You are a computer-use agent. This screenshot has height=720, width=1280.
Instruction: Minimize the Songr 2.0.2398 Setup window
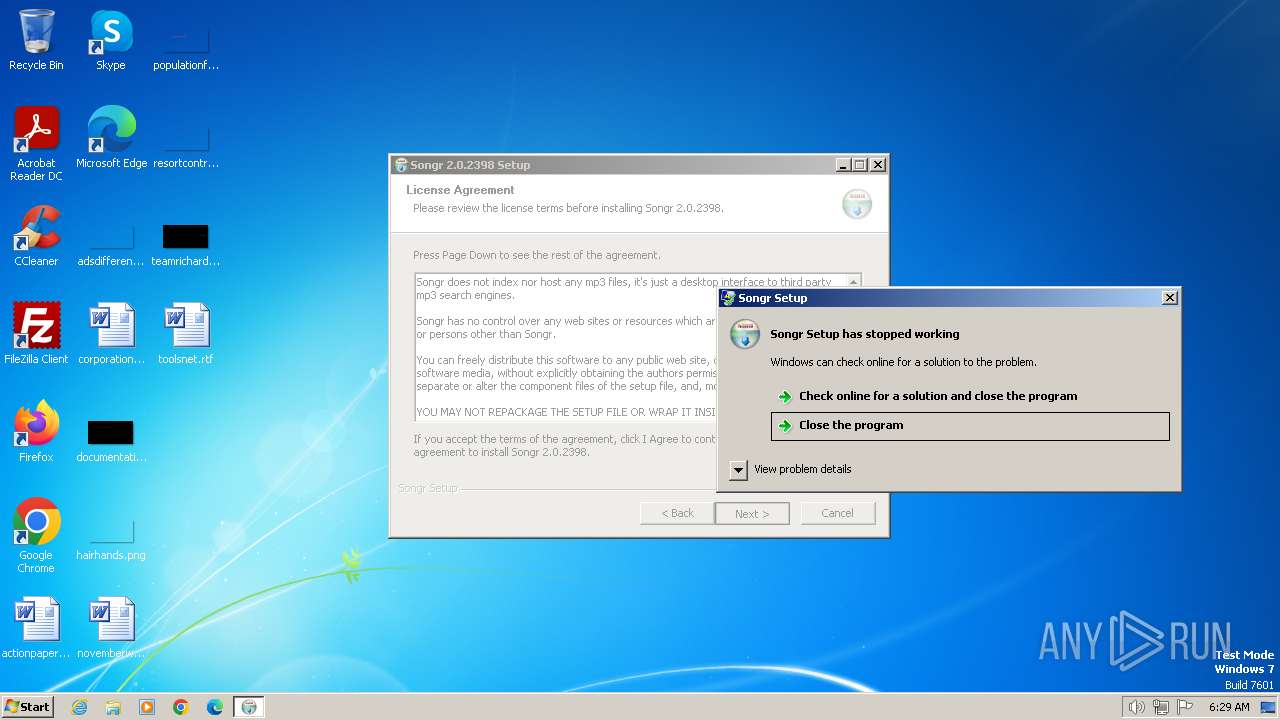842,165
